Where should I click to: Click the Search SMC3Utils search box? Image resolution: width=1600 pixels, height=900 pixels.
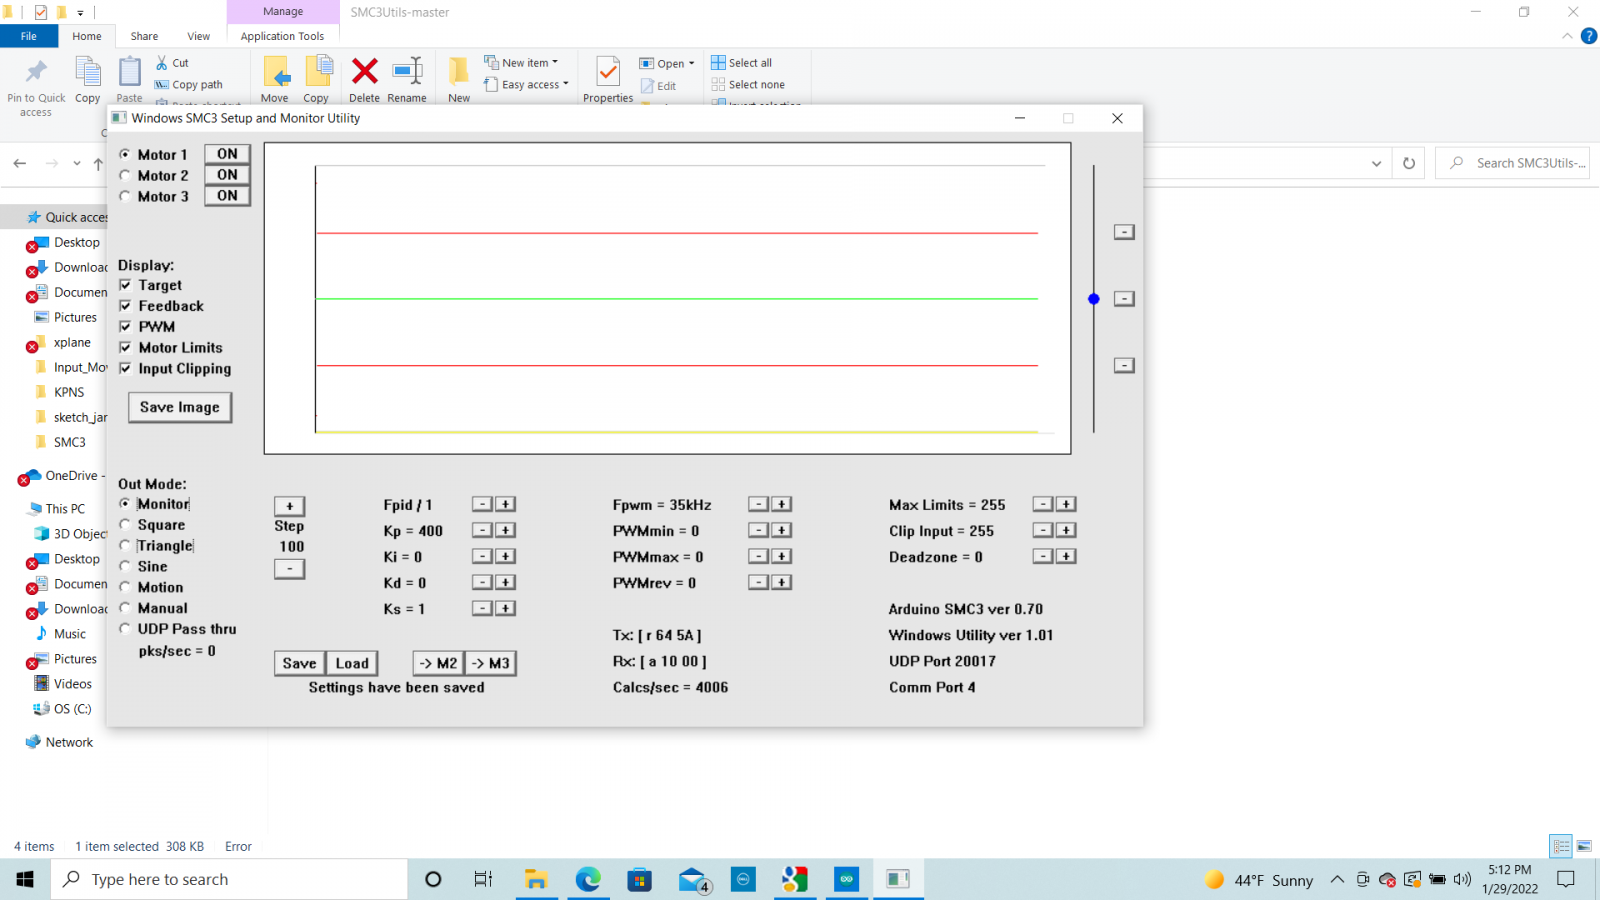point(1512,163)
